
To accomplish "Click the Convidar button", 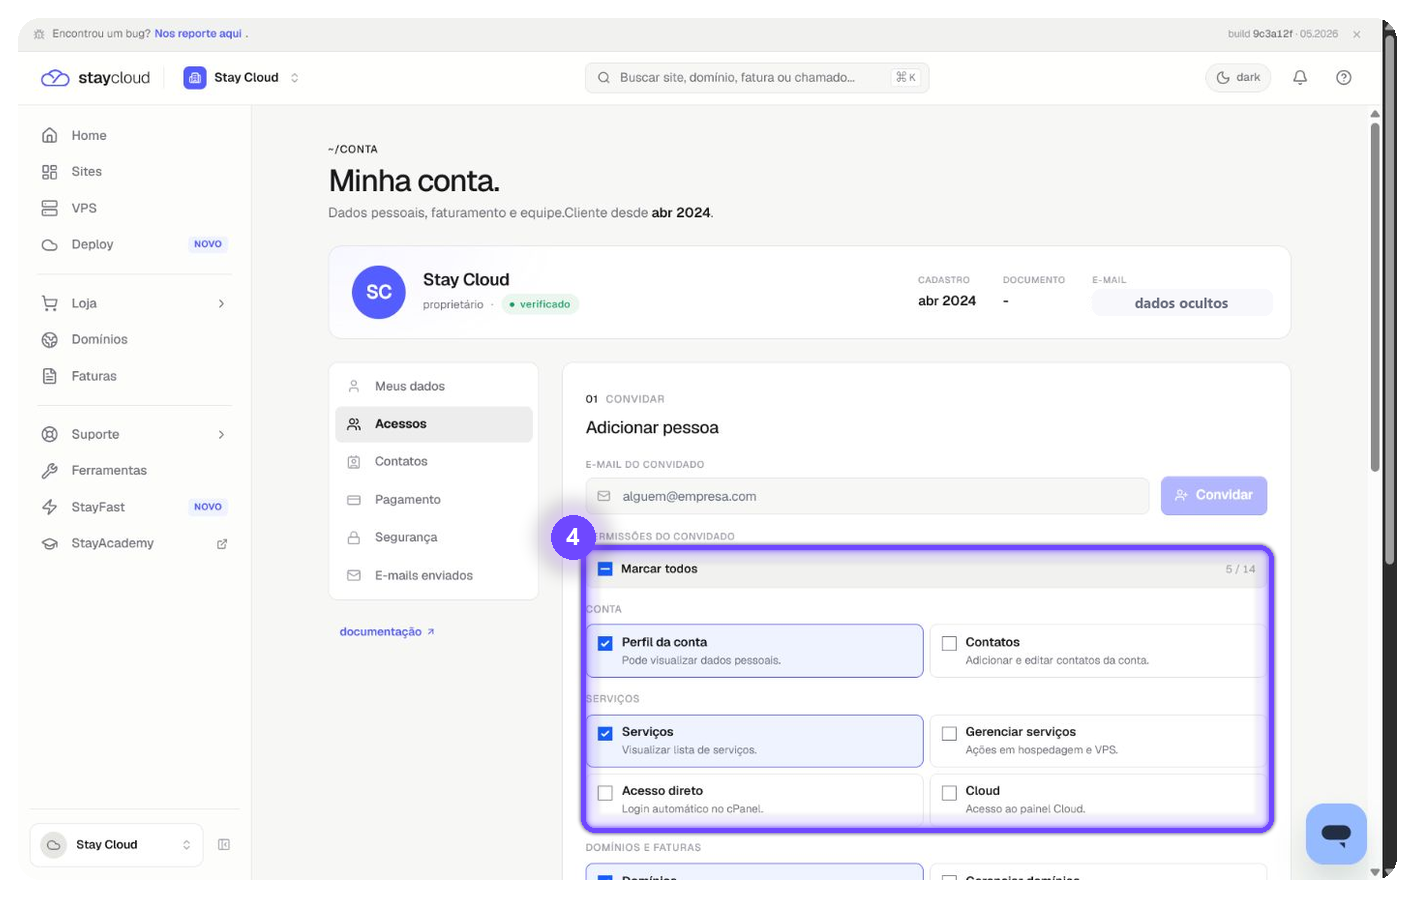I will point(1214,496).
